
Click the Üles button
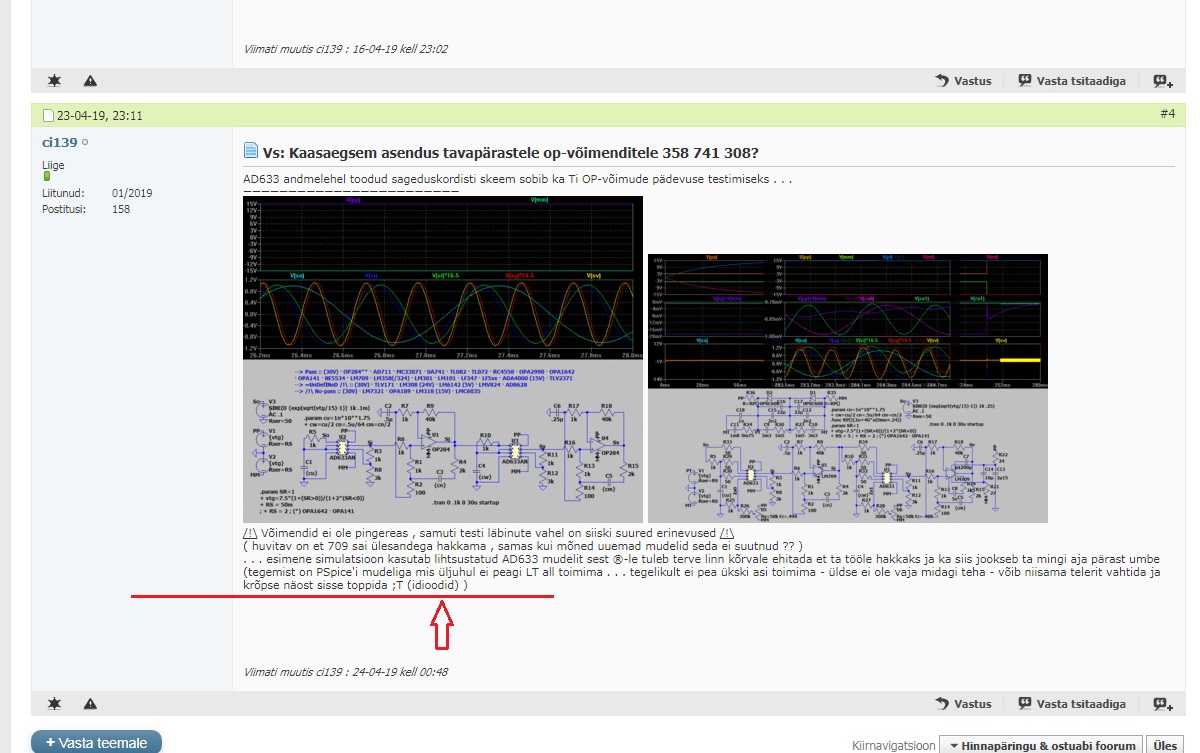pos(1164,745)
